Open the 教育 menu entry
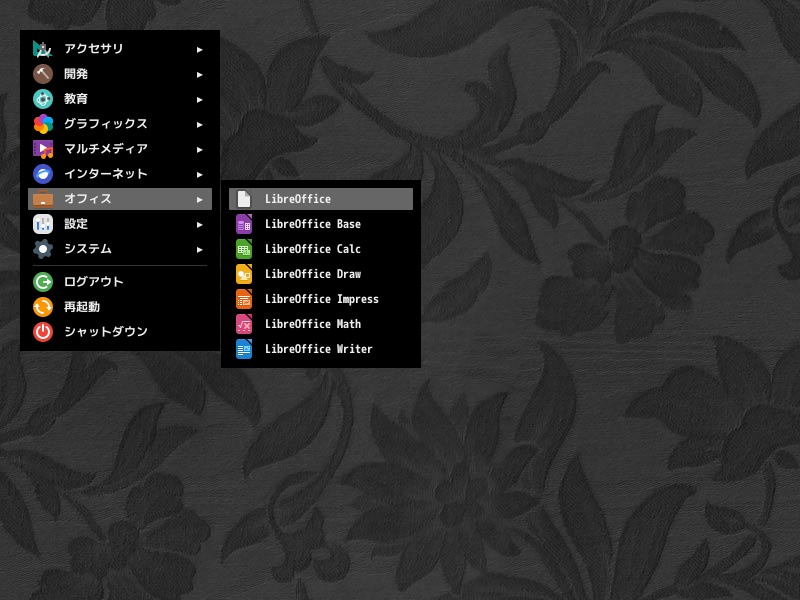Screen dimensions: 800x600 (120, 99)
